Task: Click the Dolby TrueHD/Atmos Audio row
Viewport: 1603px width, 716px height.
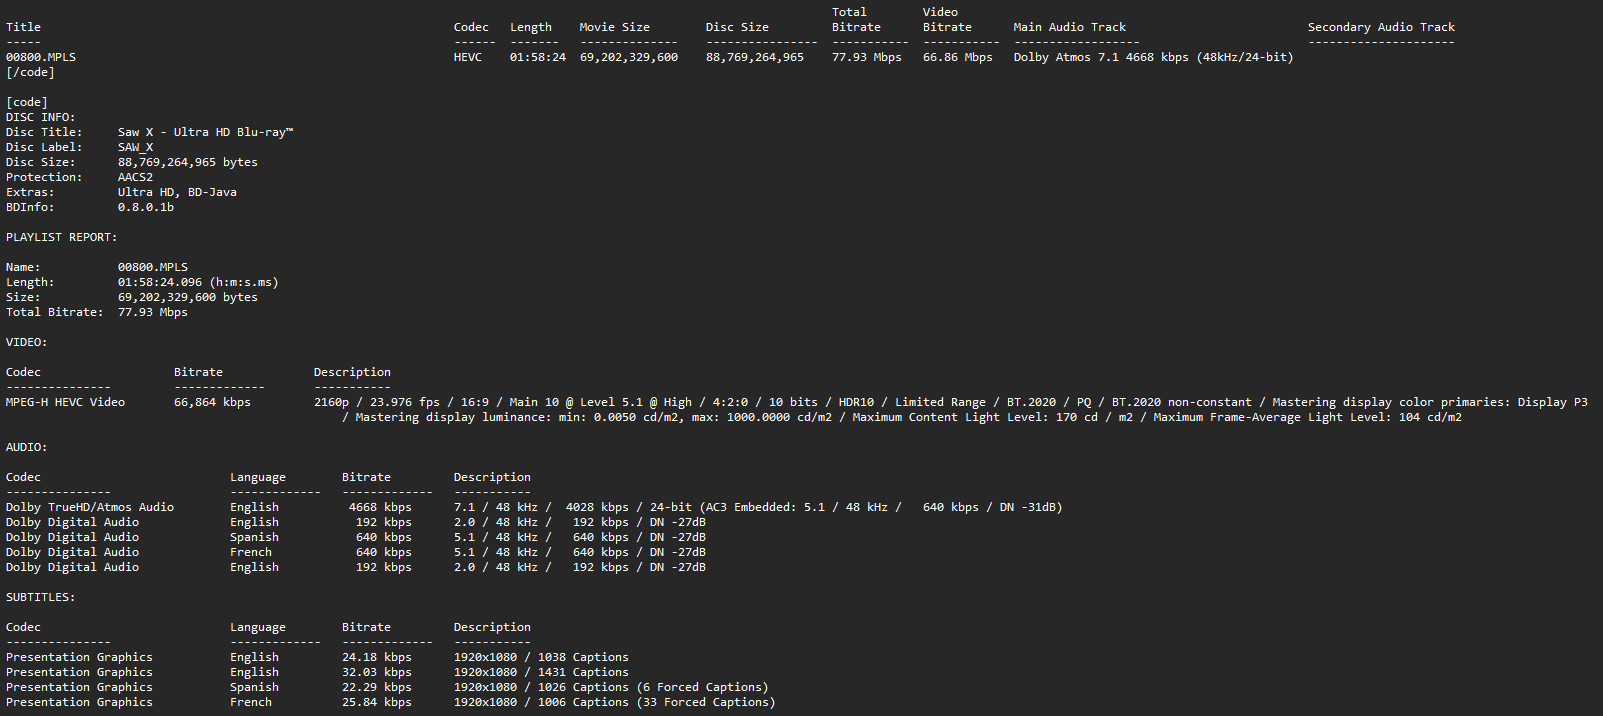Action: [x=90, y=507]
